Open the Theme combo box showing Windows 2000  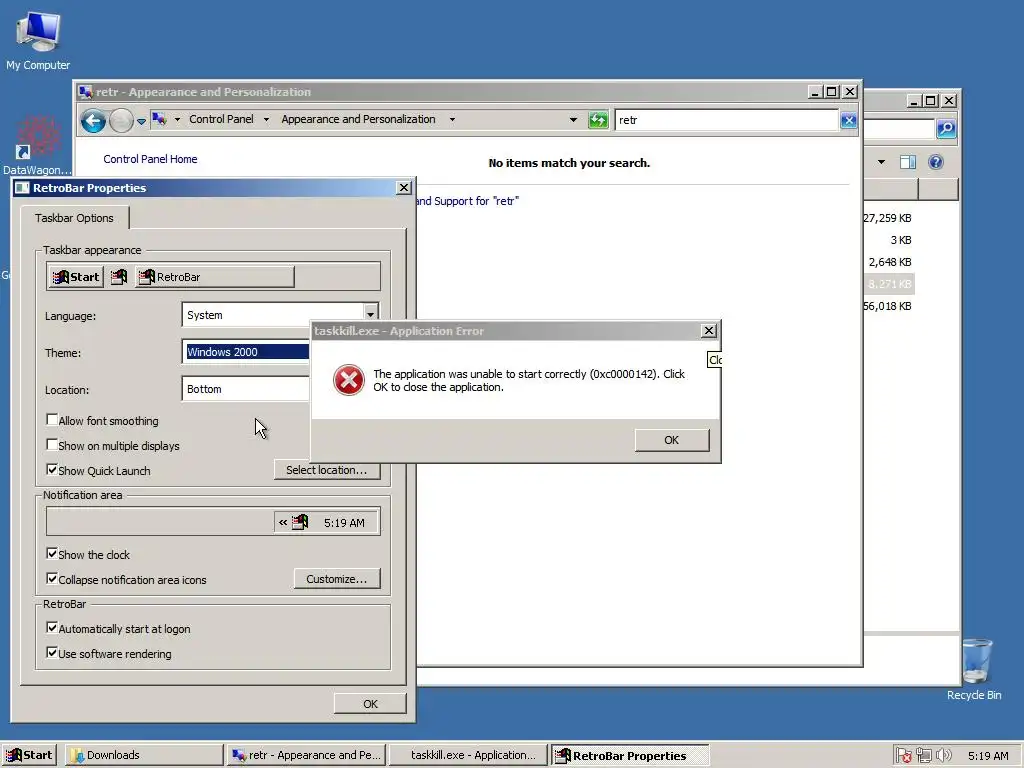click(x=246, y=352)
